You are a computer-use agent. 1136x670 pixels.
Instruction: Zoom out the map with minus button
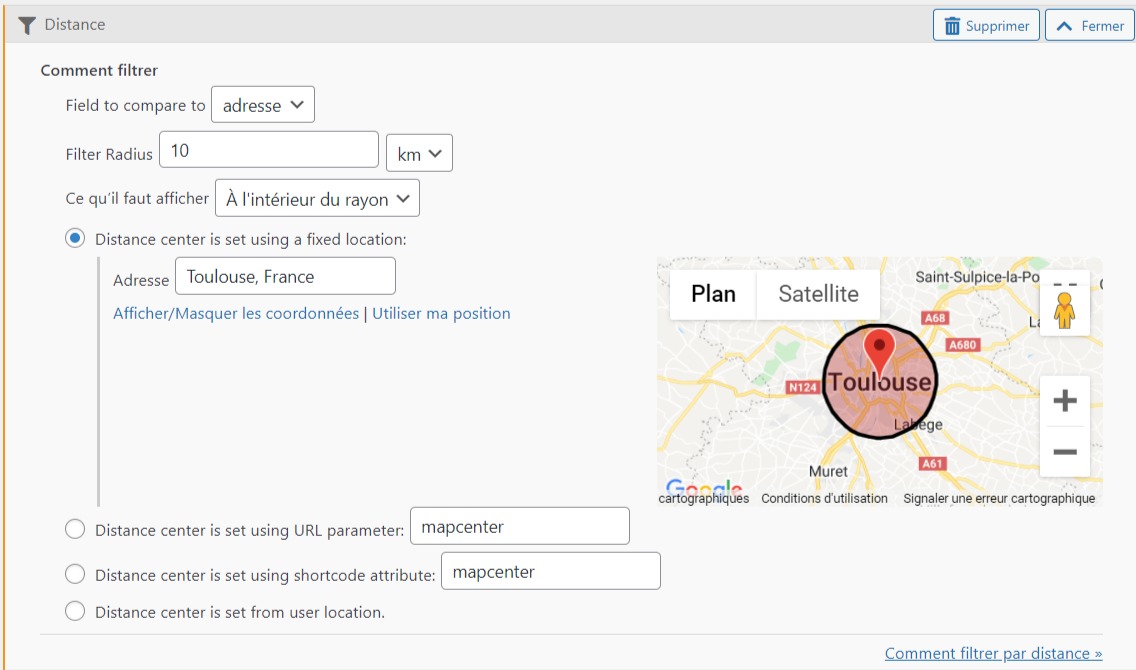coord(1064,452)
